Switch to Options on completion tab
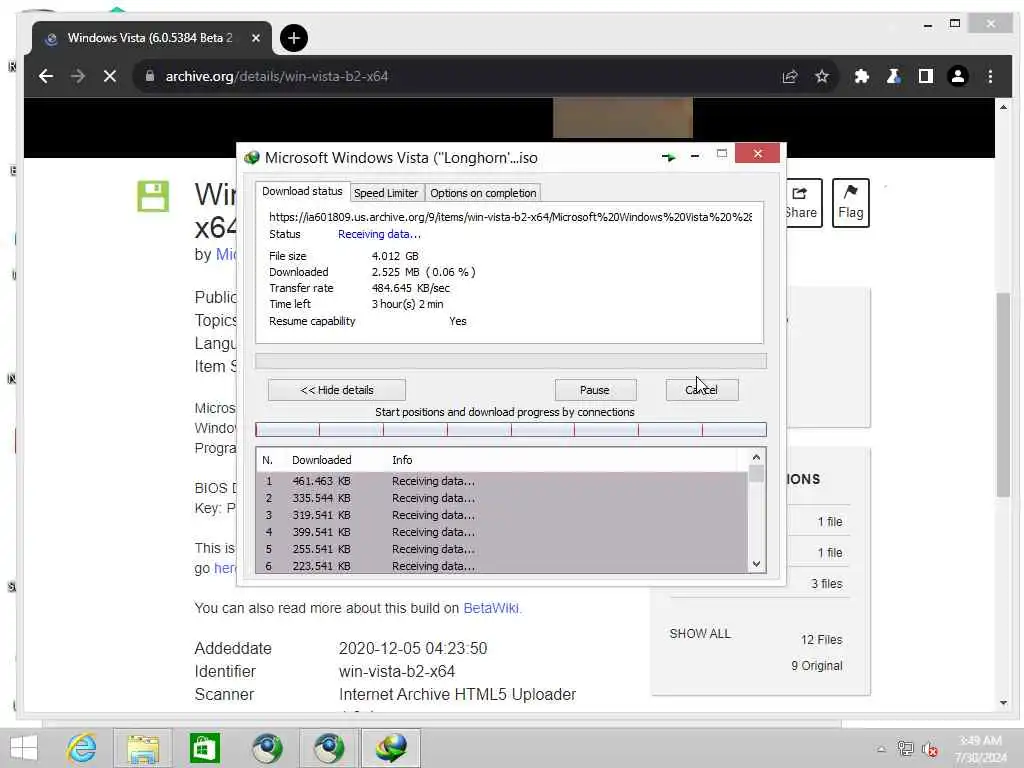 pyautogui.click(x=483, y=193)
